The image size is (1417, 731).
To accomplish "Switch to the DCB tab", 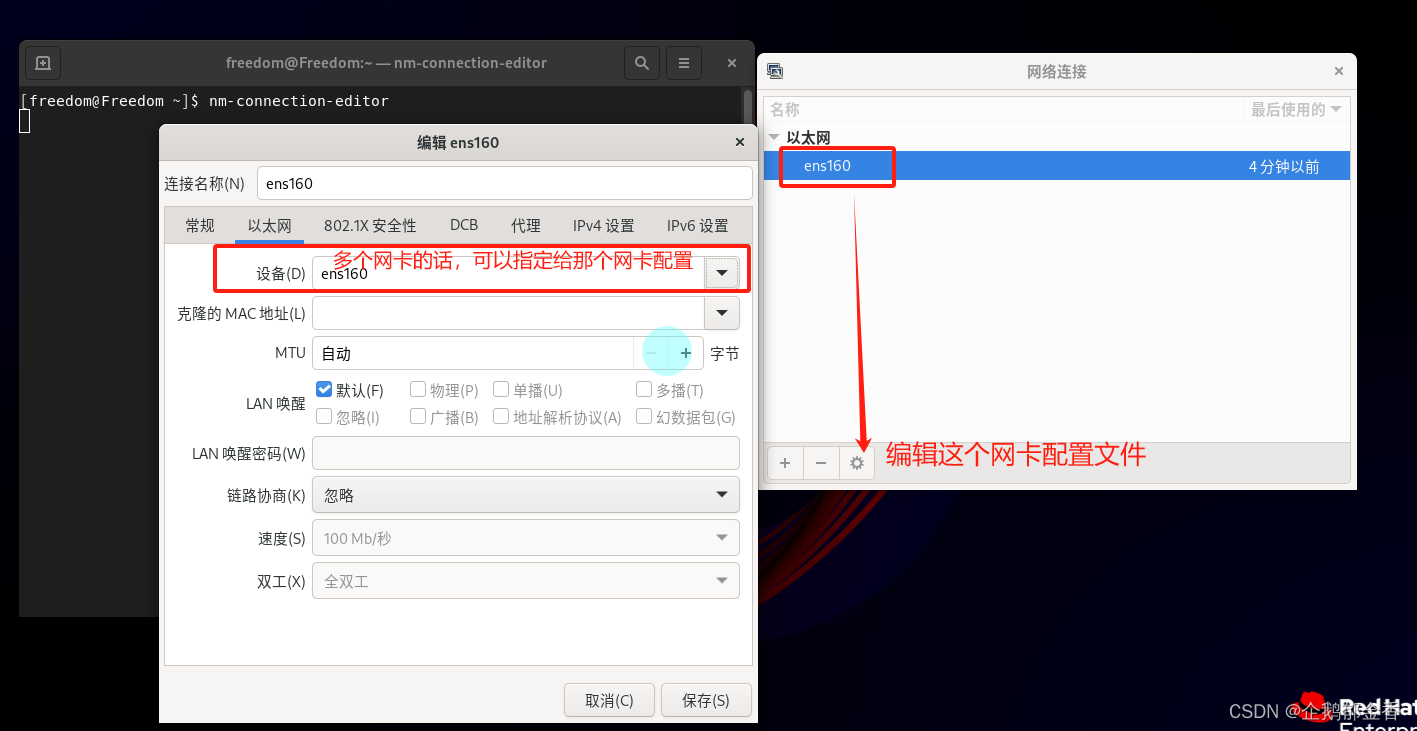I will pos(464,226).
